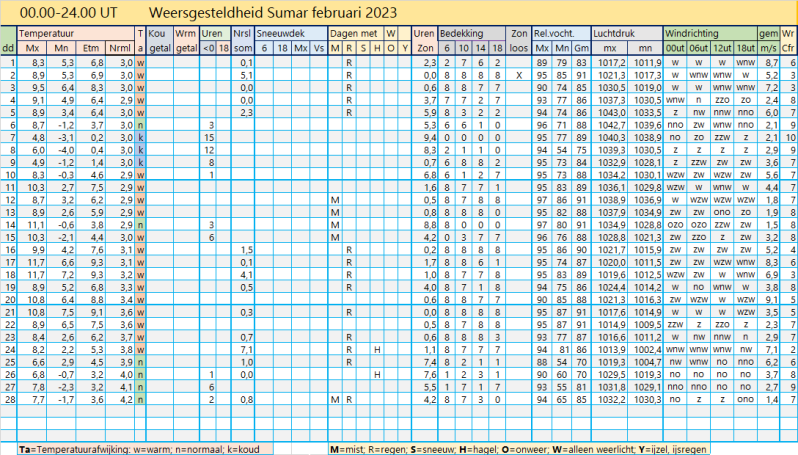The image size is (798, 455).
Task: Select the 'Bedekking' column header
Action: point(463,34)
